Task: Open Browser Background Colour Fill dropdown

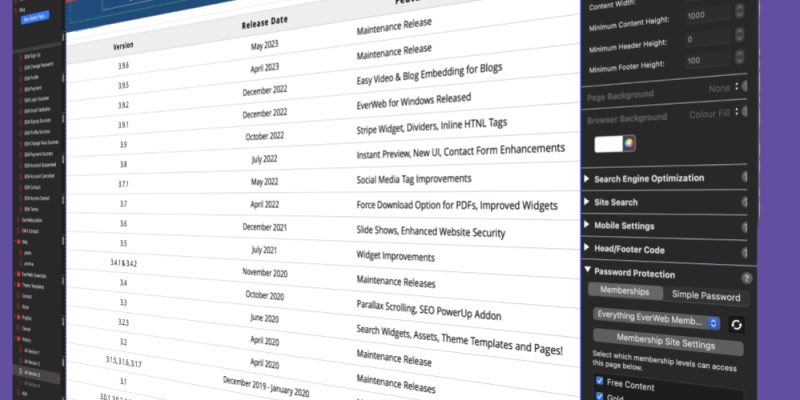Action: [x=714, y=114]
